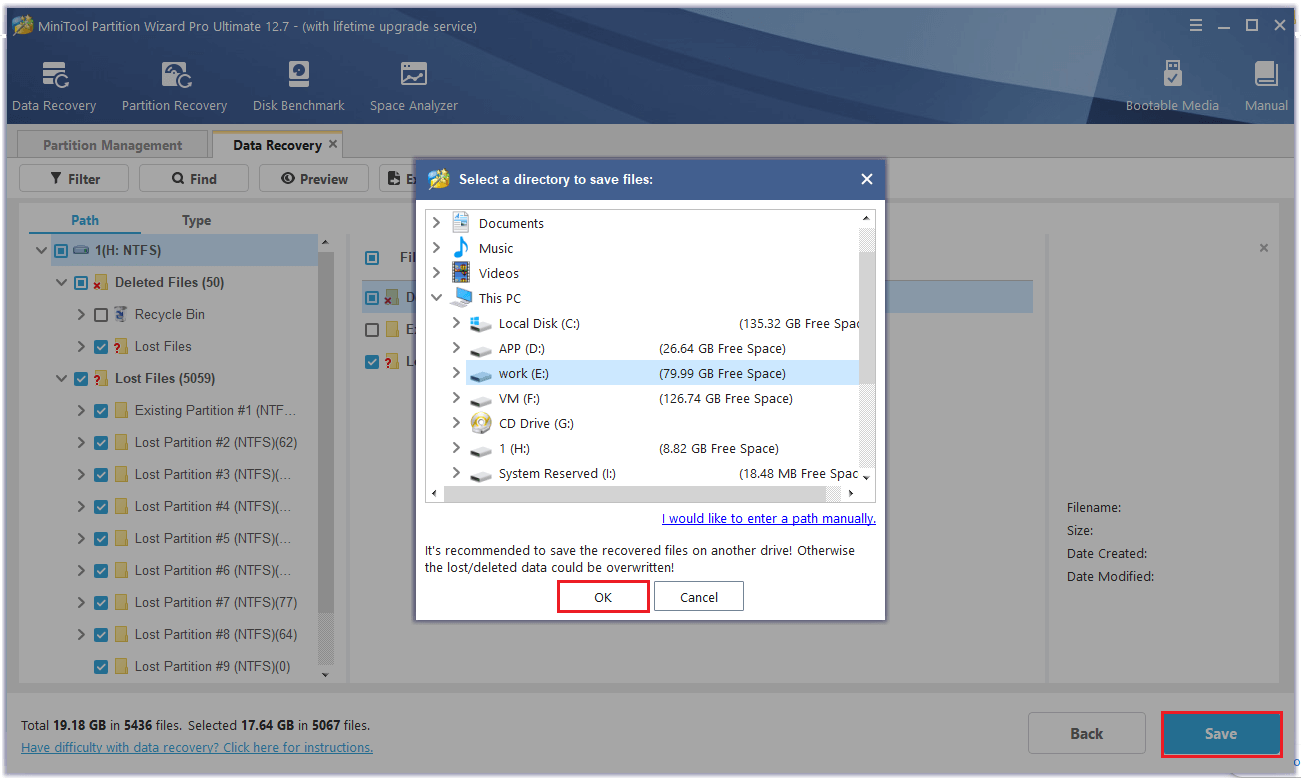
Task: Click the Recycle Bin icon in tree
Action: pyautogui.click(x=122, y=314)
